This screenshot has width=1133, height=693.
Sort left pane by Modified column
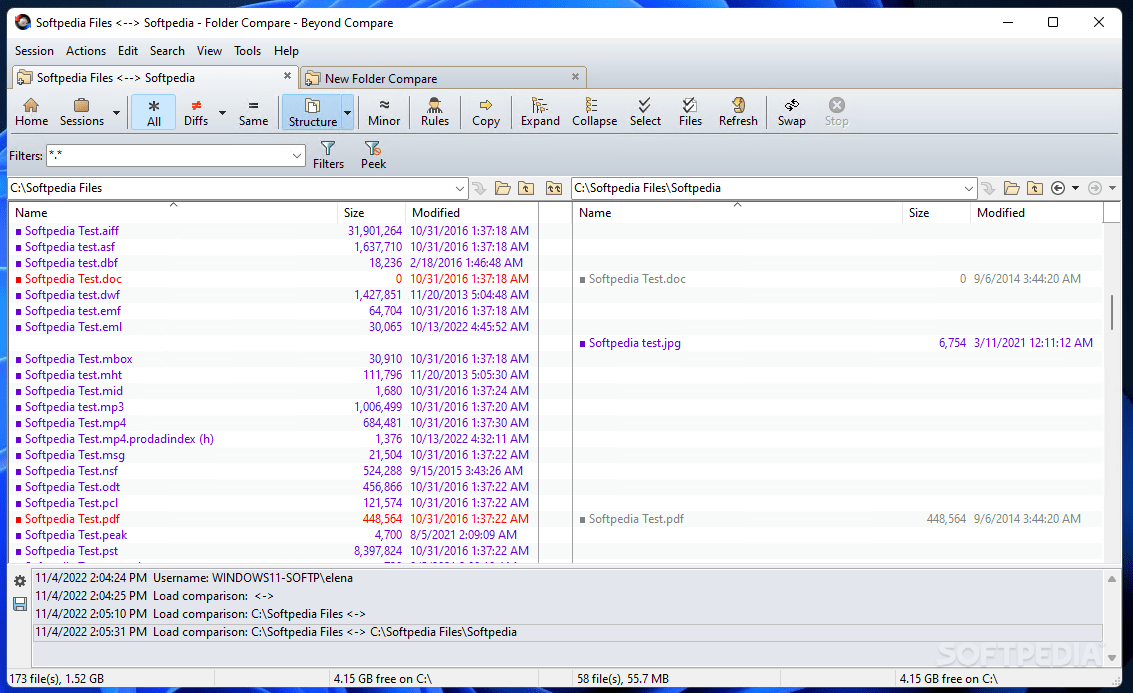(472, 212)
